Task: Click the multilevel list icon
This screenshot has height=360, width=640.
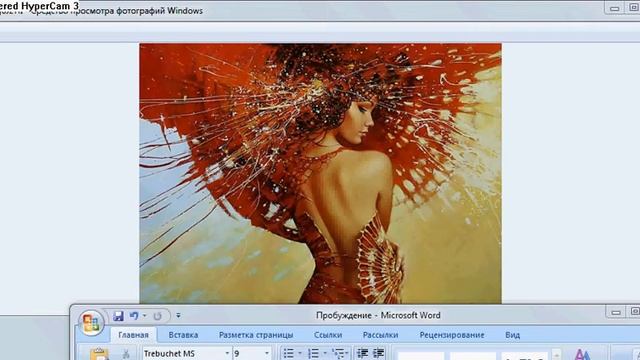Action: (338, 353)
